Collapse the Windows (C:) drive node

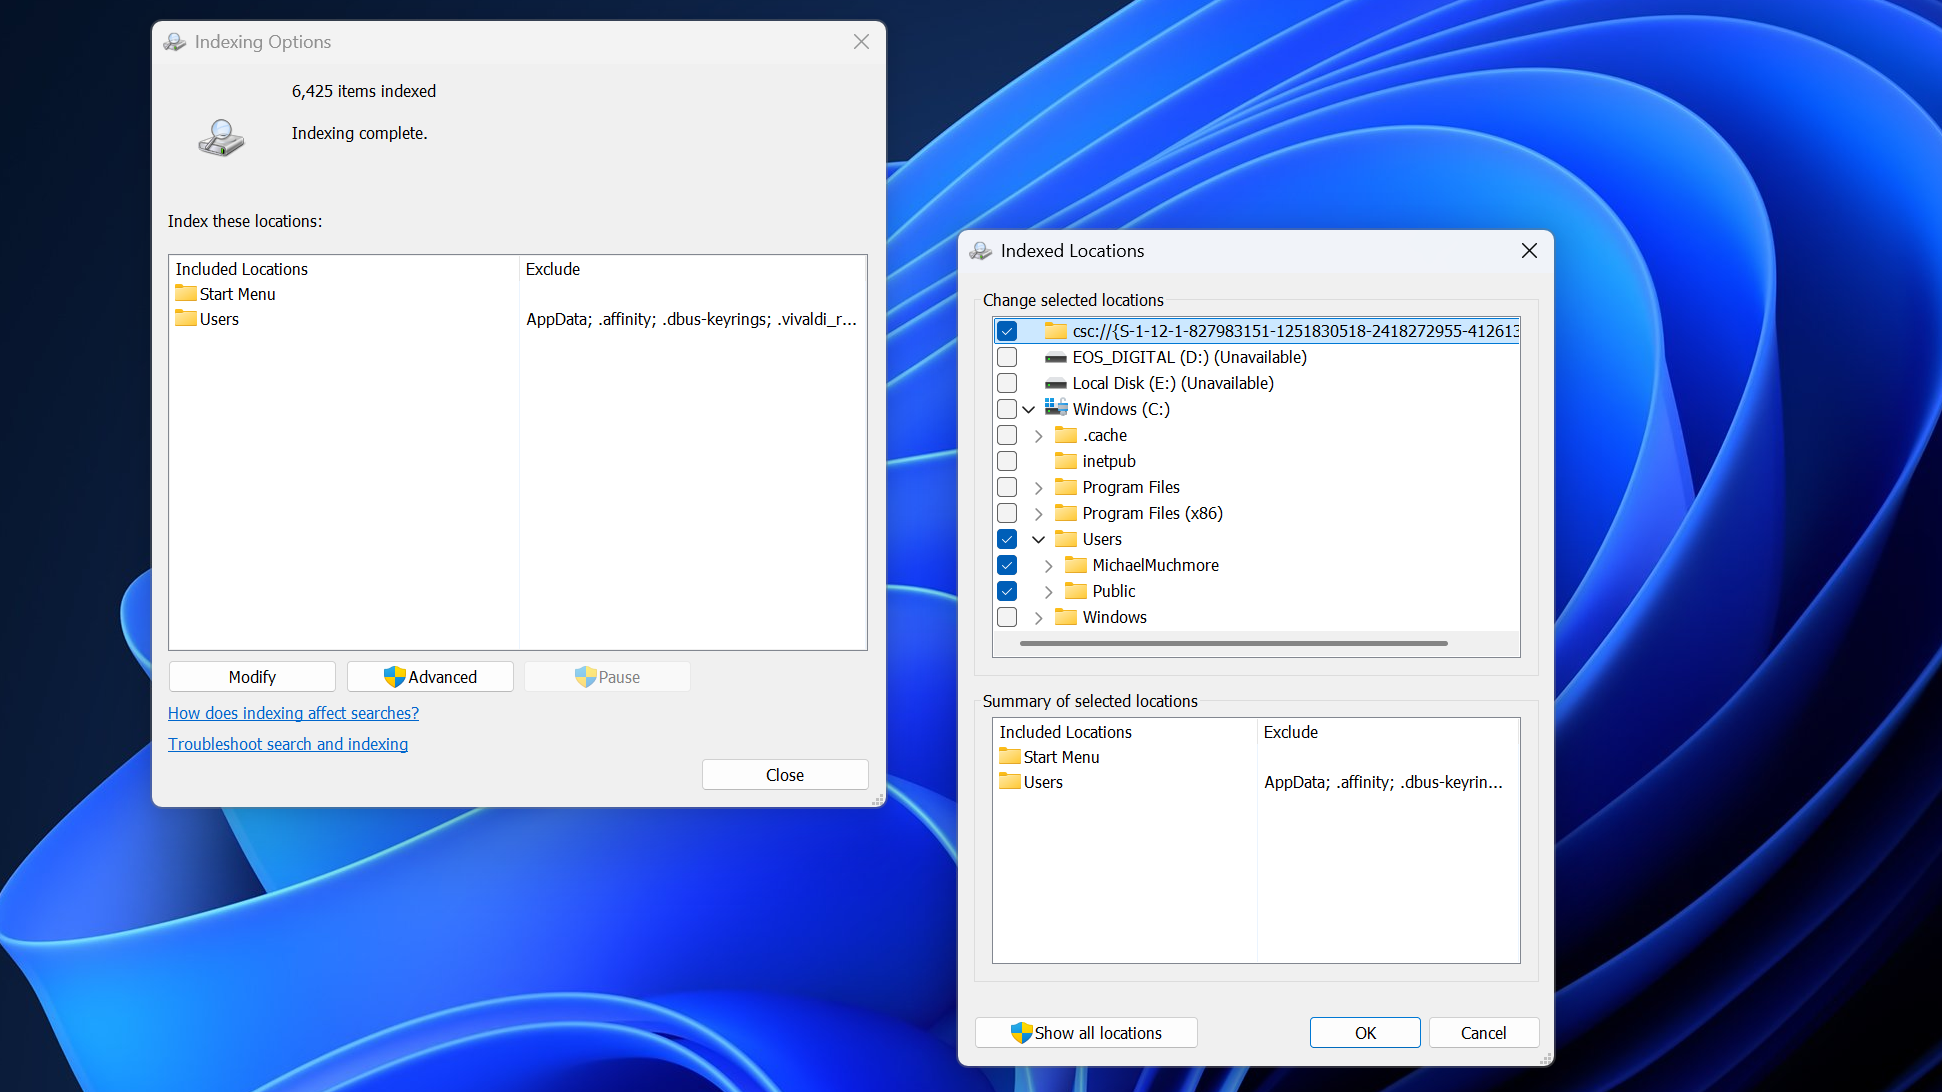tap(1028, 409)
